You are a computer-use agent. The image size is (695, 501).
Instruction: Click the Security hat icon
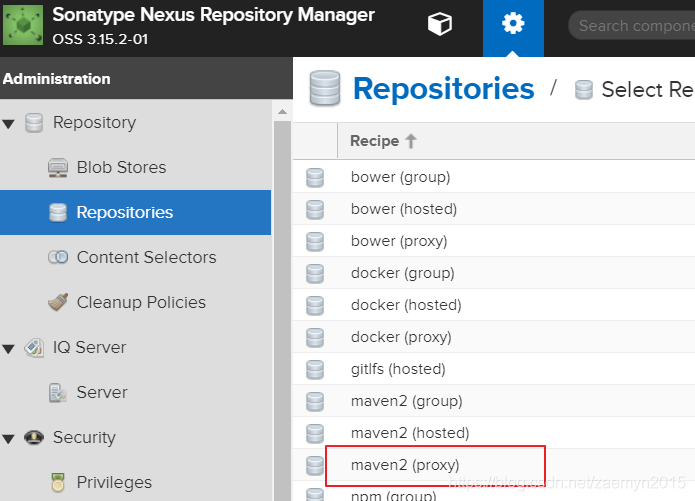pyautogui.click(x=34, y=437)
